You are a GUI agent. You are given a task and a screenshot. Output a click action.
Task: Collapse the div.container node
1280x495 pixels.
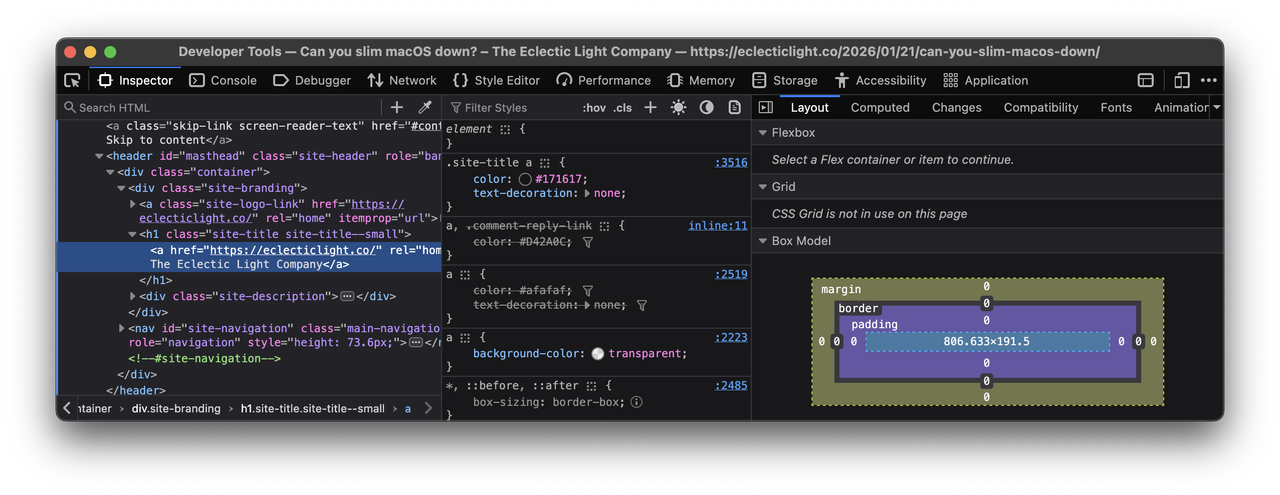(x=111, y=172)
